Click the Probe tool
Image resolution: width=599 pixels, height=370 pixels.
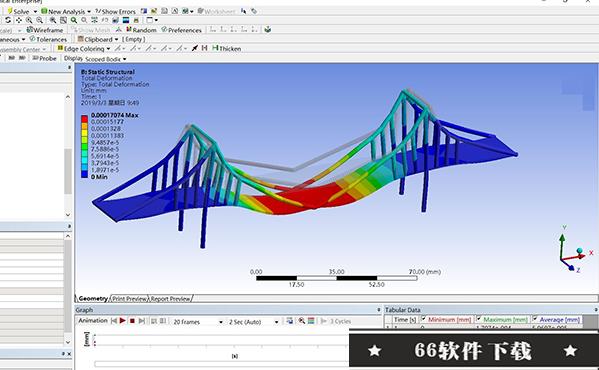pyautogui.click(x=44, y=58)
